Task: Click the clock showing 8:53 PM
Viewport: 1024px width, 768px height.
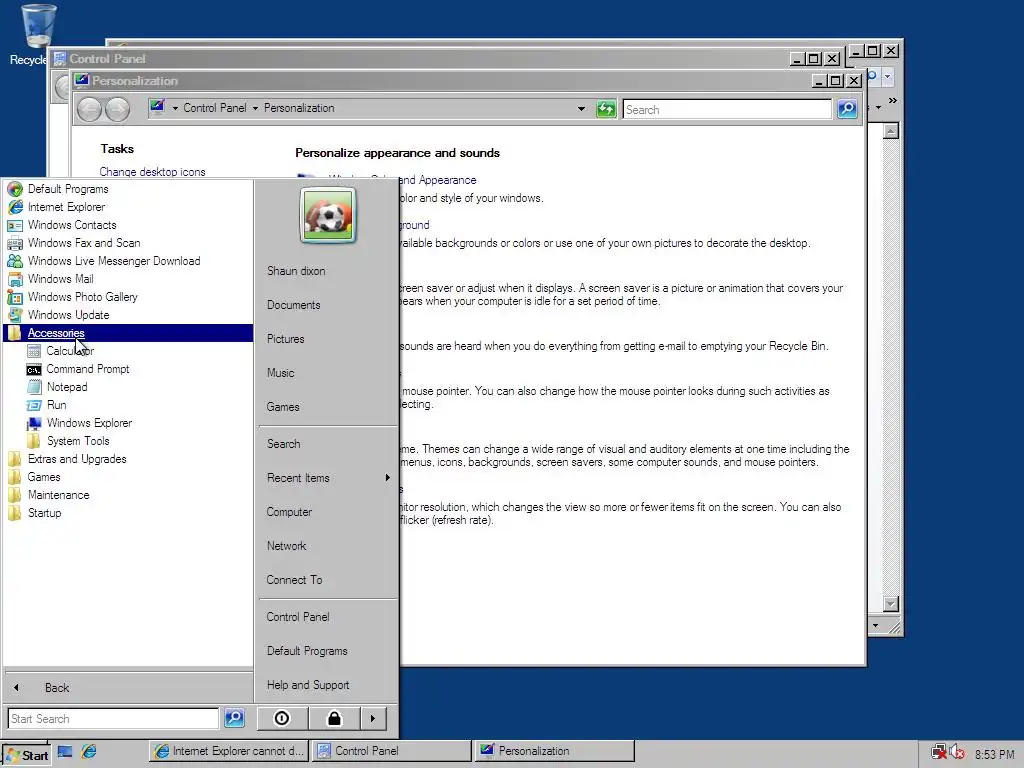Action: click(995, 754)
